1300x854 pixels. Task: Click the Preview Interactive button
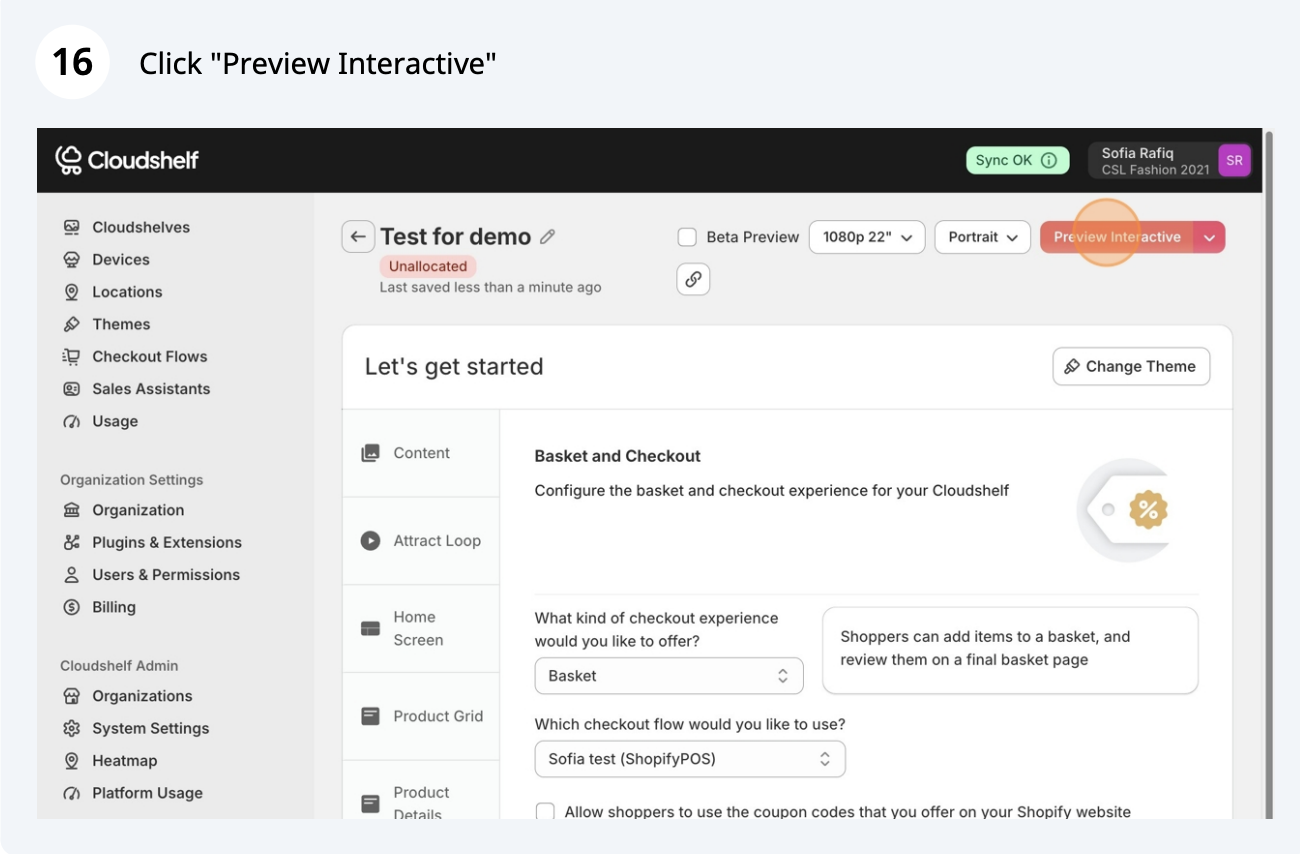(x=1117, y=237)
